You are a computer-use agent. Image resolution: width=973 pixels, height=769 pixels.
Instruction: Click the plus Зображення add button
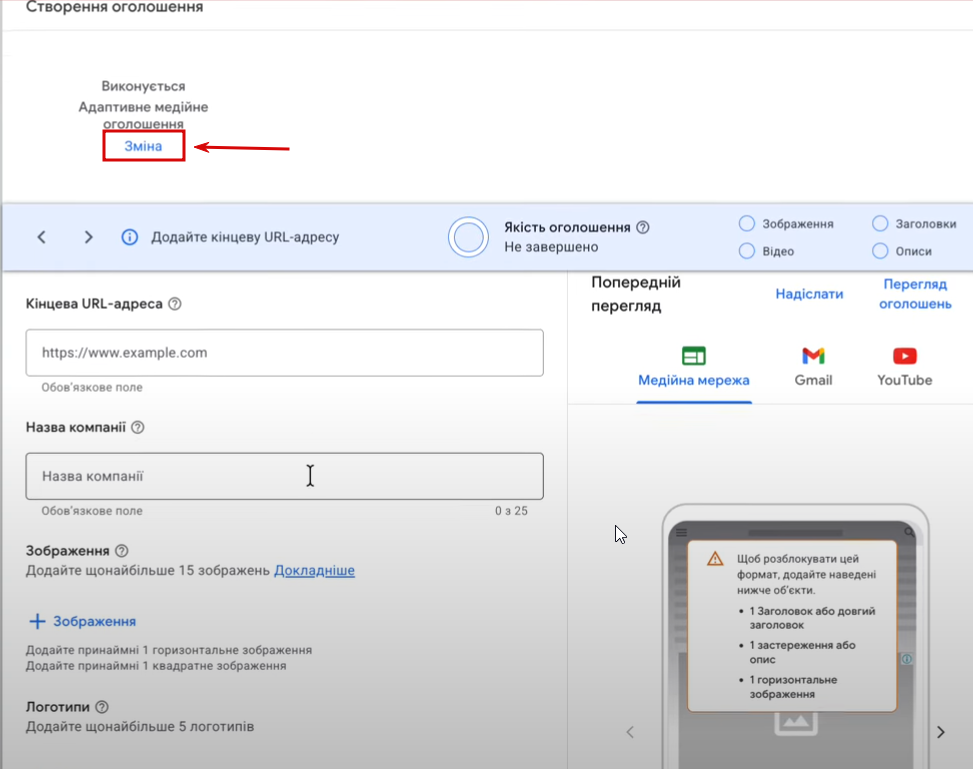[x=83, y=621]
